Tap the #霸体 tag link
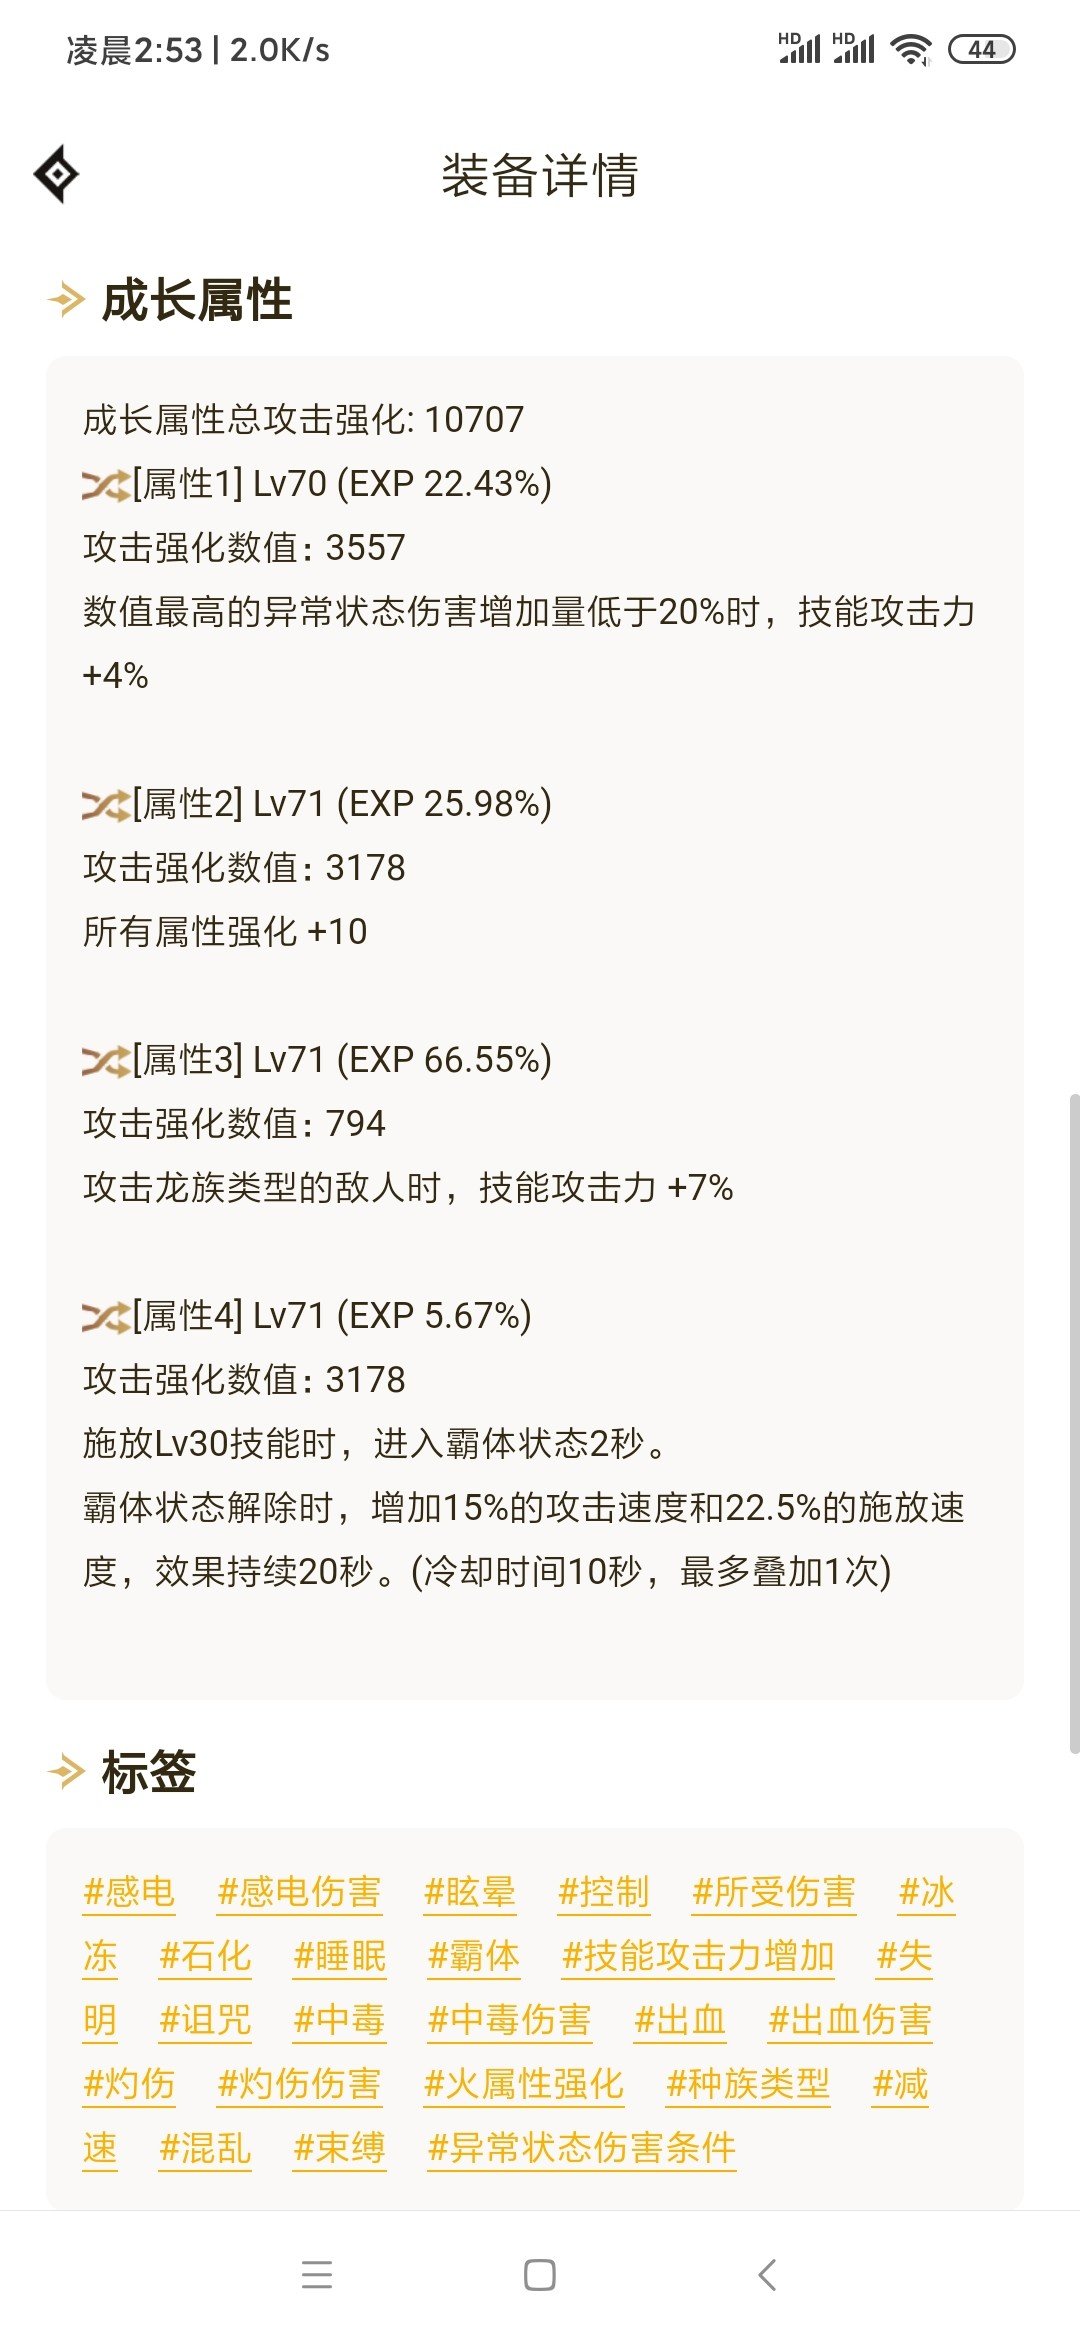The width and height of the screenshot is (1080, 2340). point(474,1956)
